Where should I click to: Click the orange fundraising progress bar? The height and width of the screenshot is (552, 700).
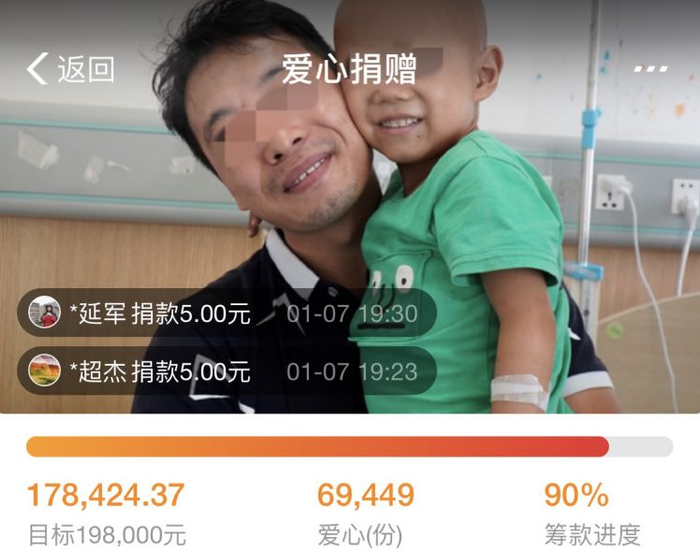(317, 447)
